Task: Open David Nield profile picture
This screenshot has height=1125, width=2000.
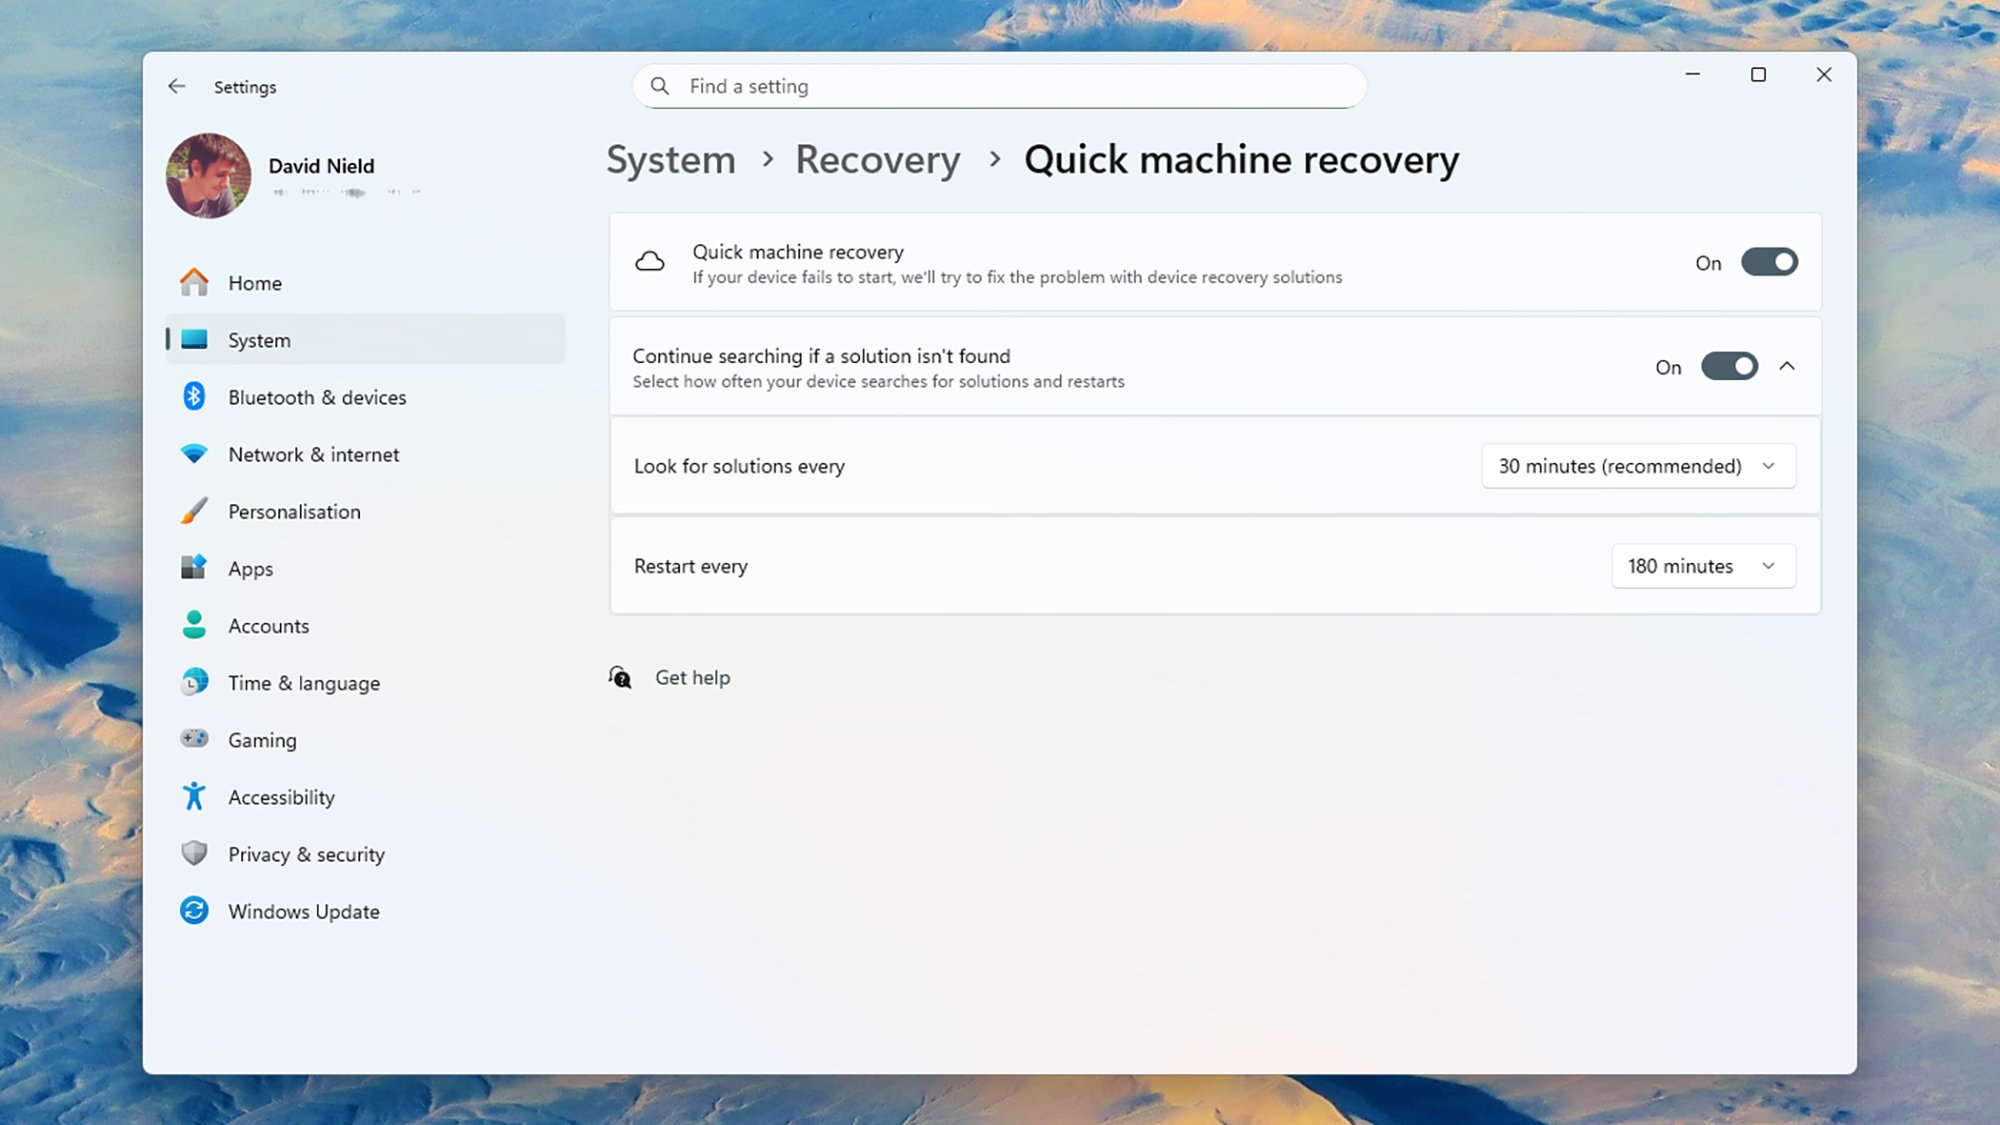Action: click(x=209, y=176)
